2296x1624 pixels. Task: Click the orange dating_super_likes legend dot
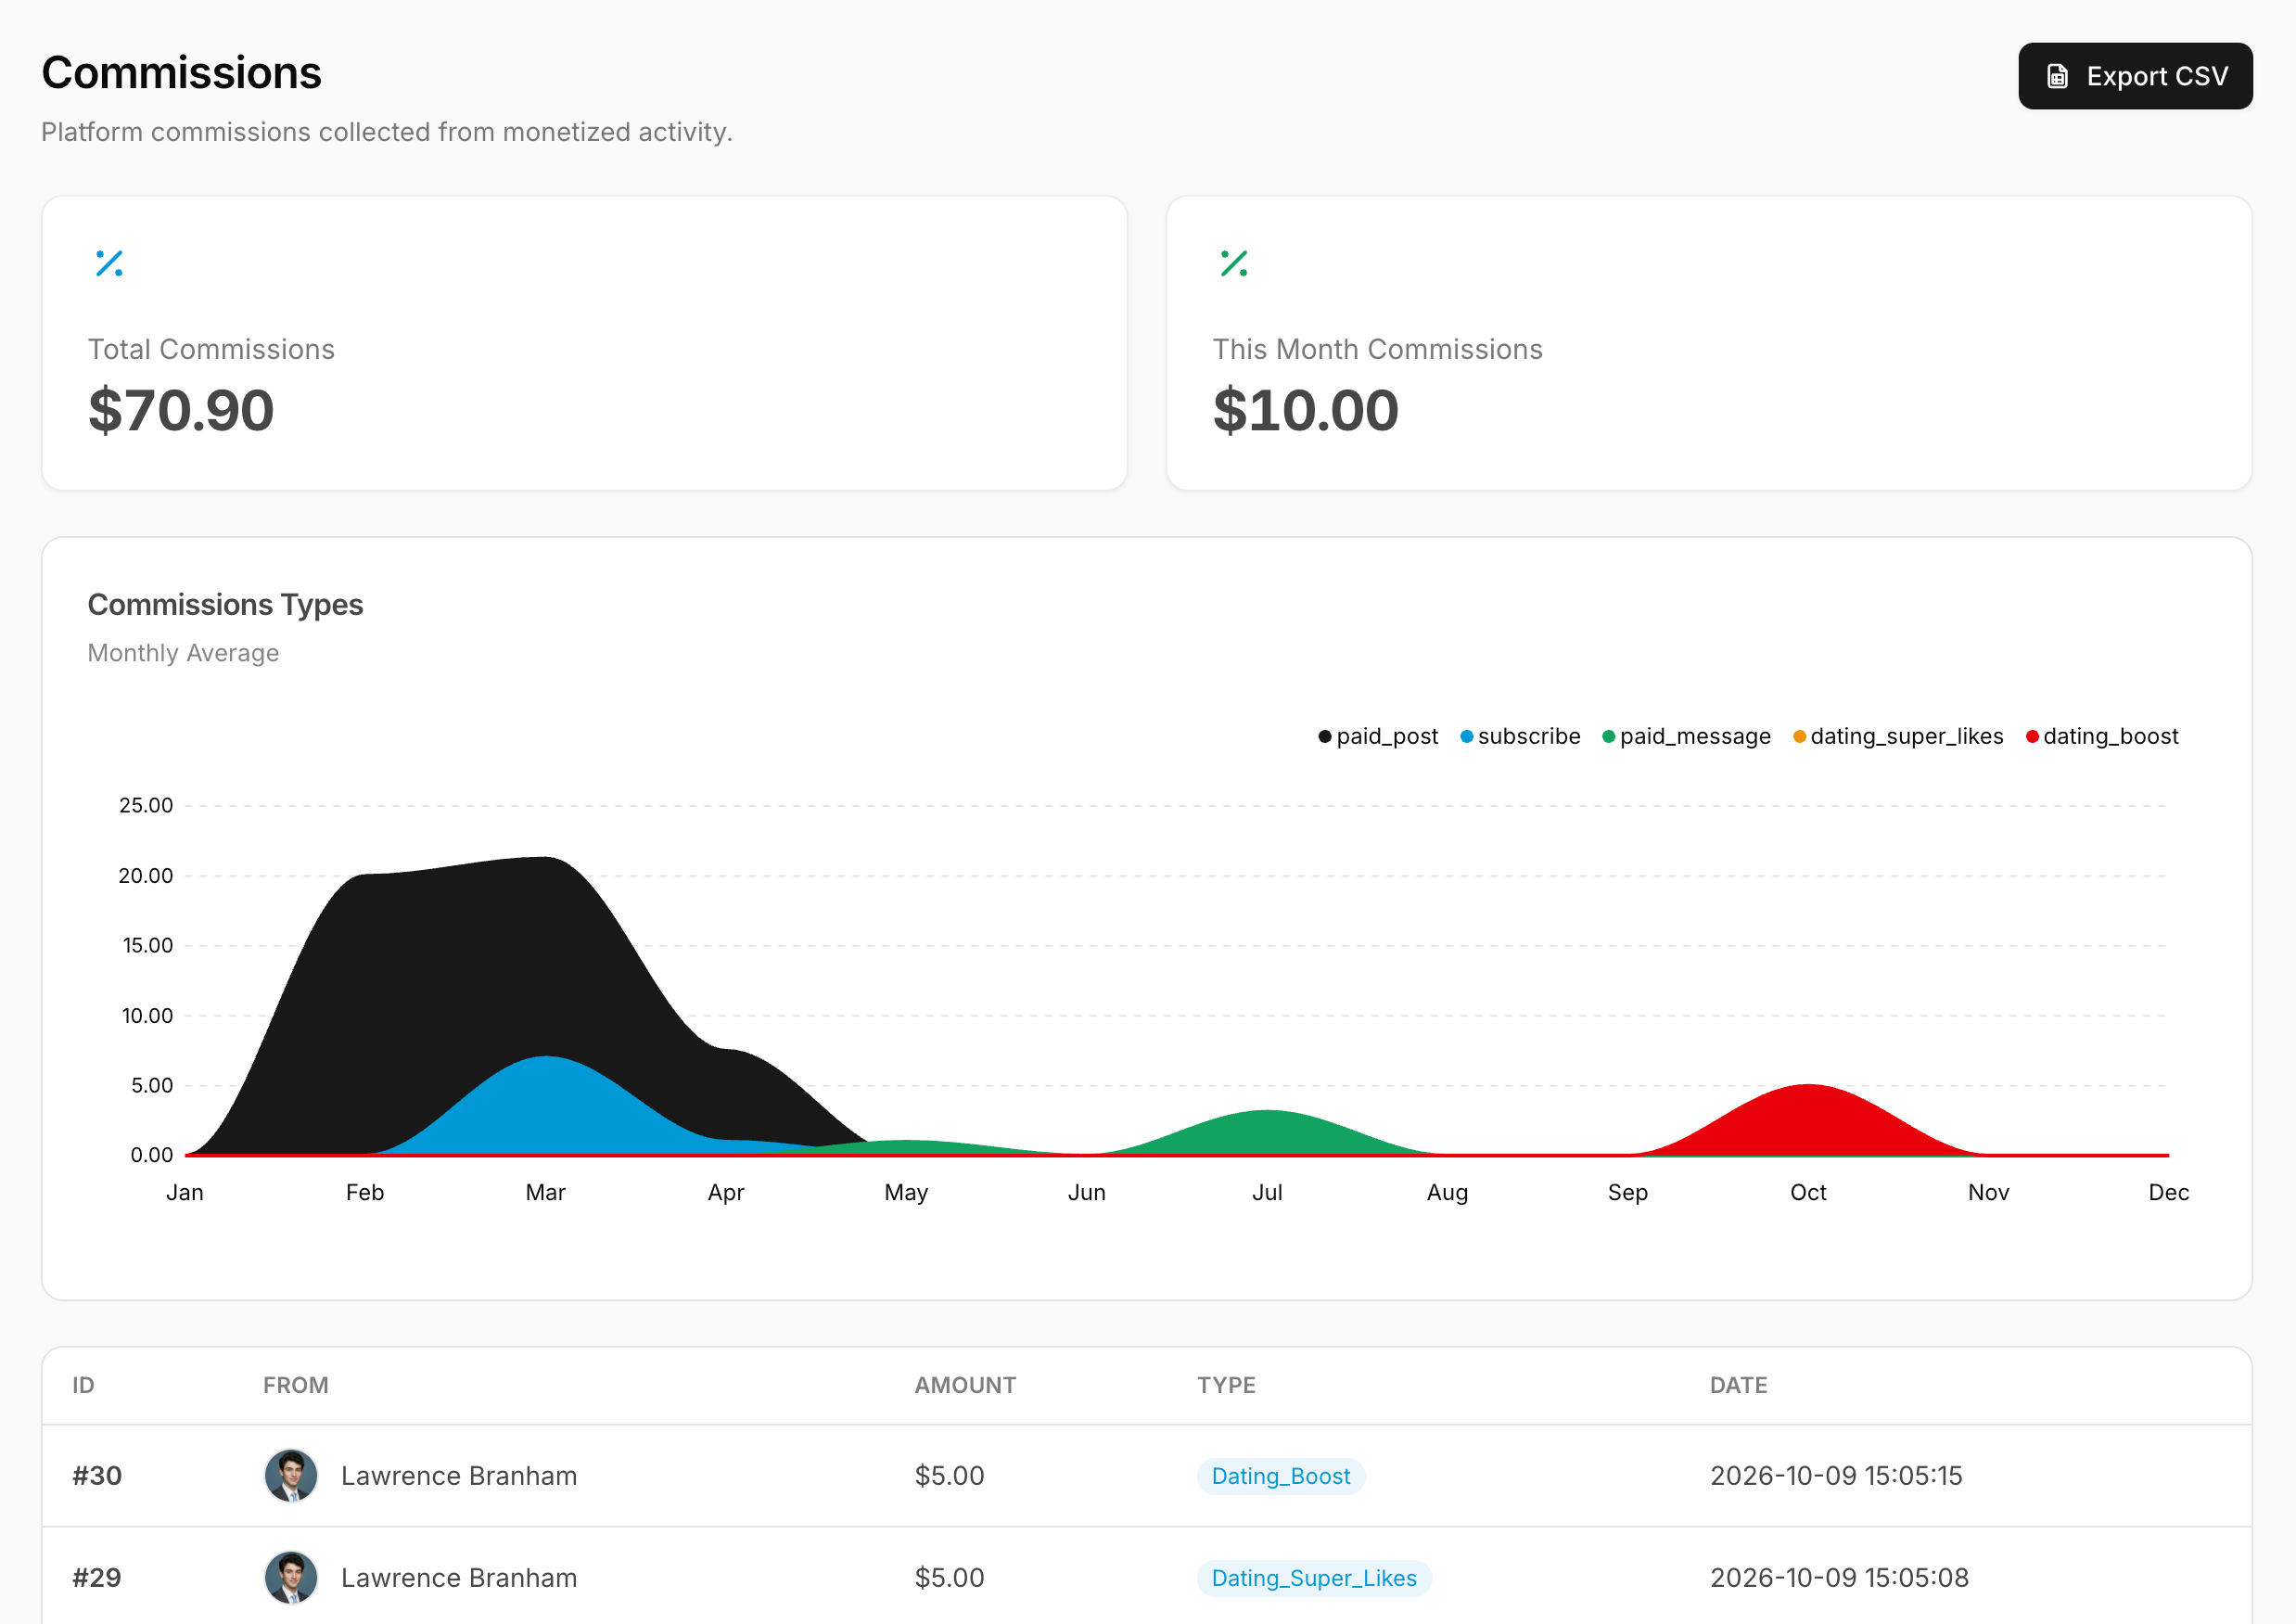click(x=1799, y=737)
